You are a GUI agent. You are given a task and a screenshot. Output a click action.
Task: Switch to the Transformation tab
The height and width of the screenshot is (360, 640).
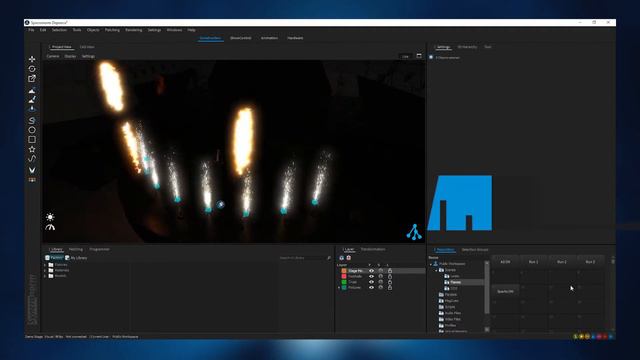373,249
